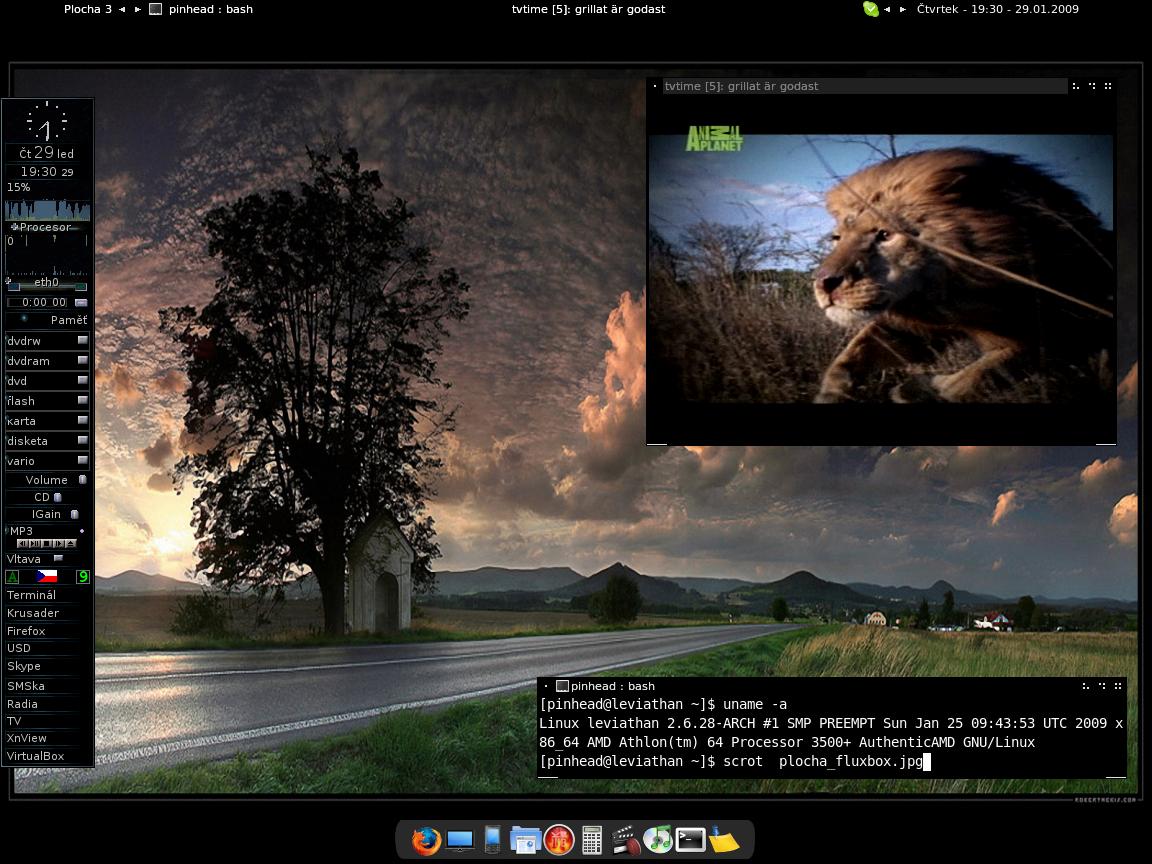This screenshot has height=864, width=1152.
Task: Click right arrow next to the clock in toolbar
Action: (903, 10)
